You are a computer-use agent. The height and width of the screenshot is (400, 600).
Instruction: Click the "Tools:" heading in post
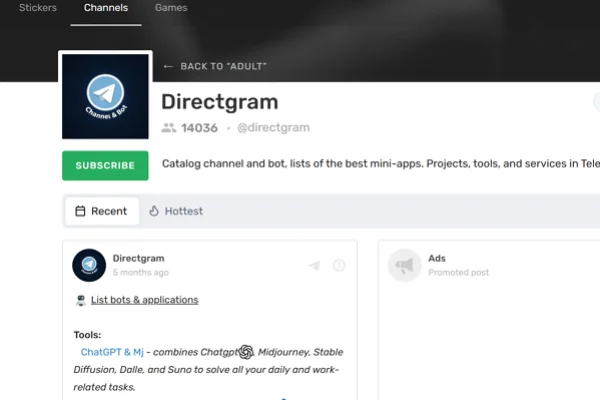click(88, 335)
